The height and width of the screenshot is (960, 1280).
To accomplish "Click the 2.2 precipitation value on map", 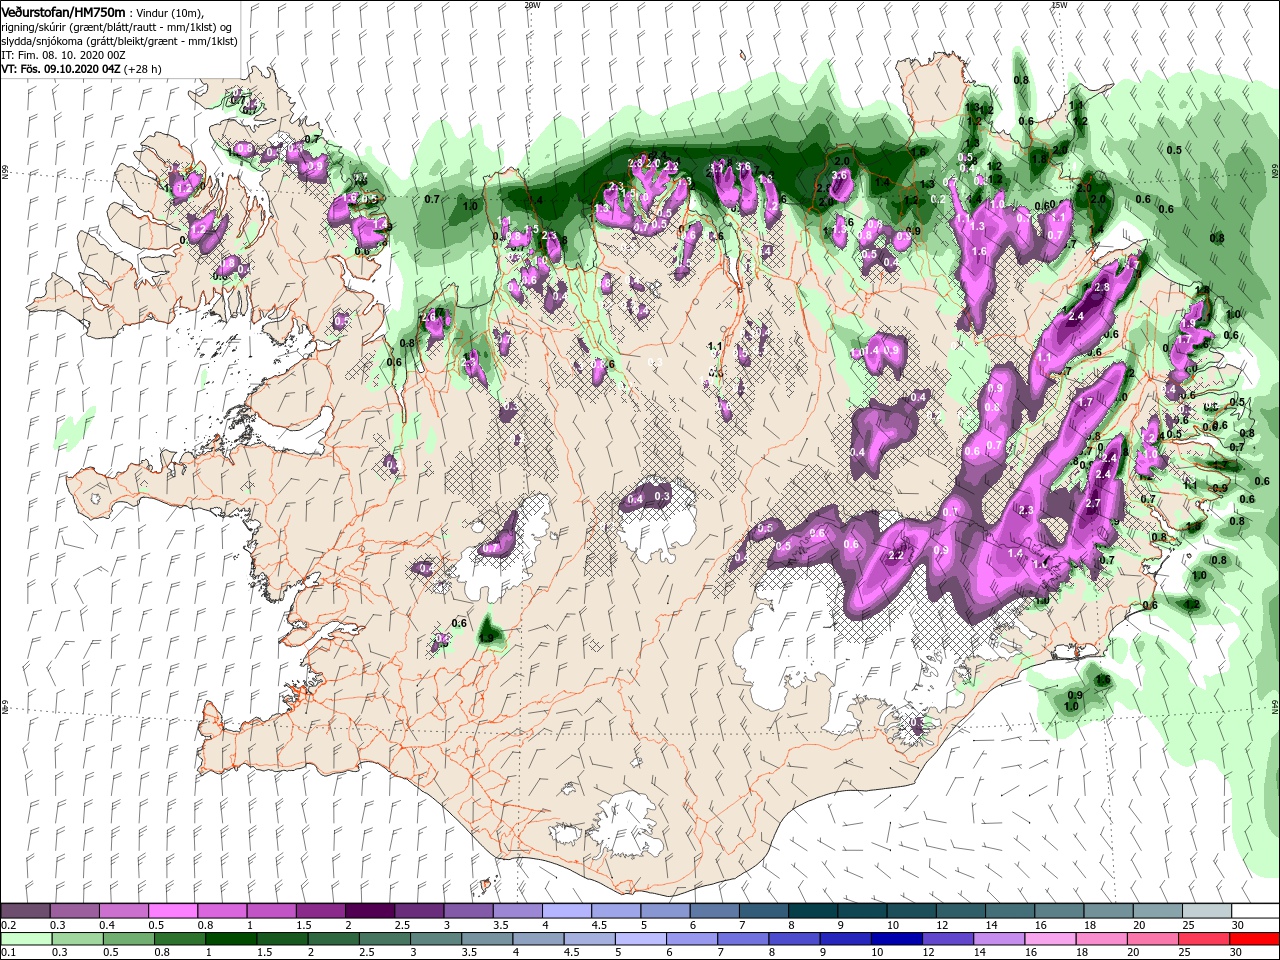I will point(896,556).
